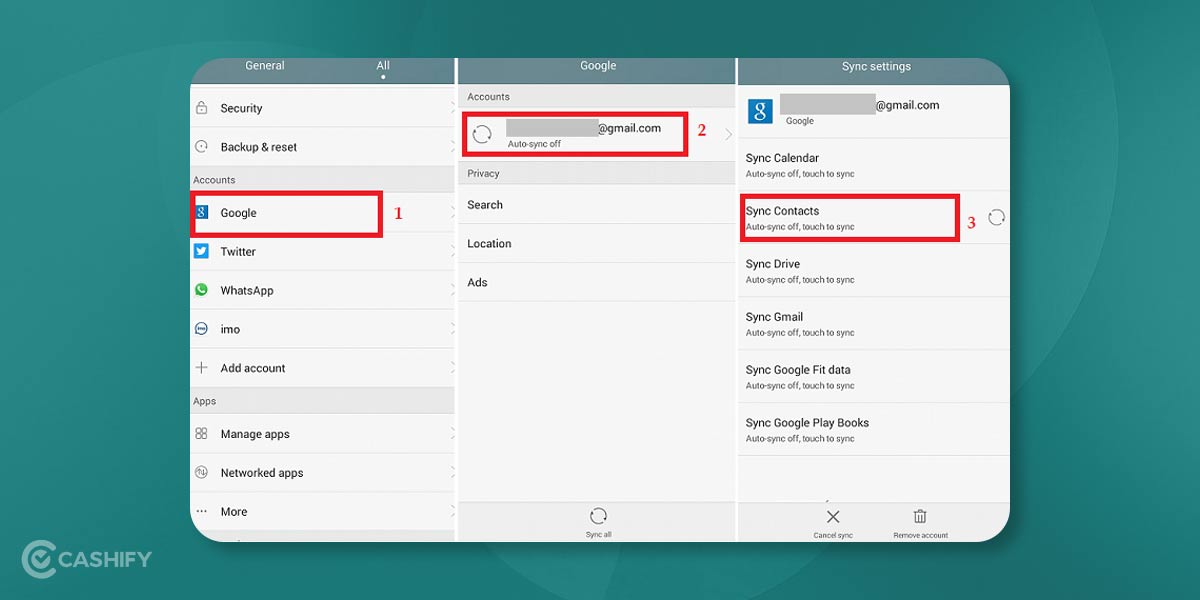
Task: Tap the sync icon beside the gmail account
Action: [x=482, y=135]
